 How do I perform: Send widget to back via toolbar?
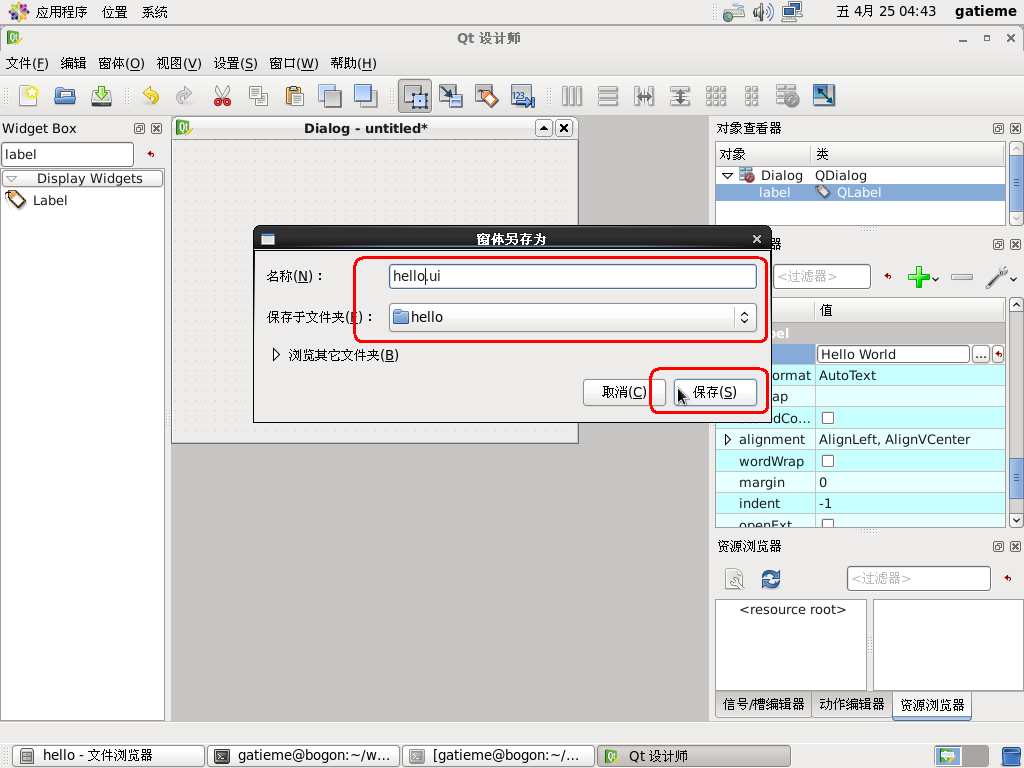pos(330,96)
